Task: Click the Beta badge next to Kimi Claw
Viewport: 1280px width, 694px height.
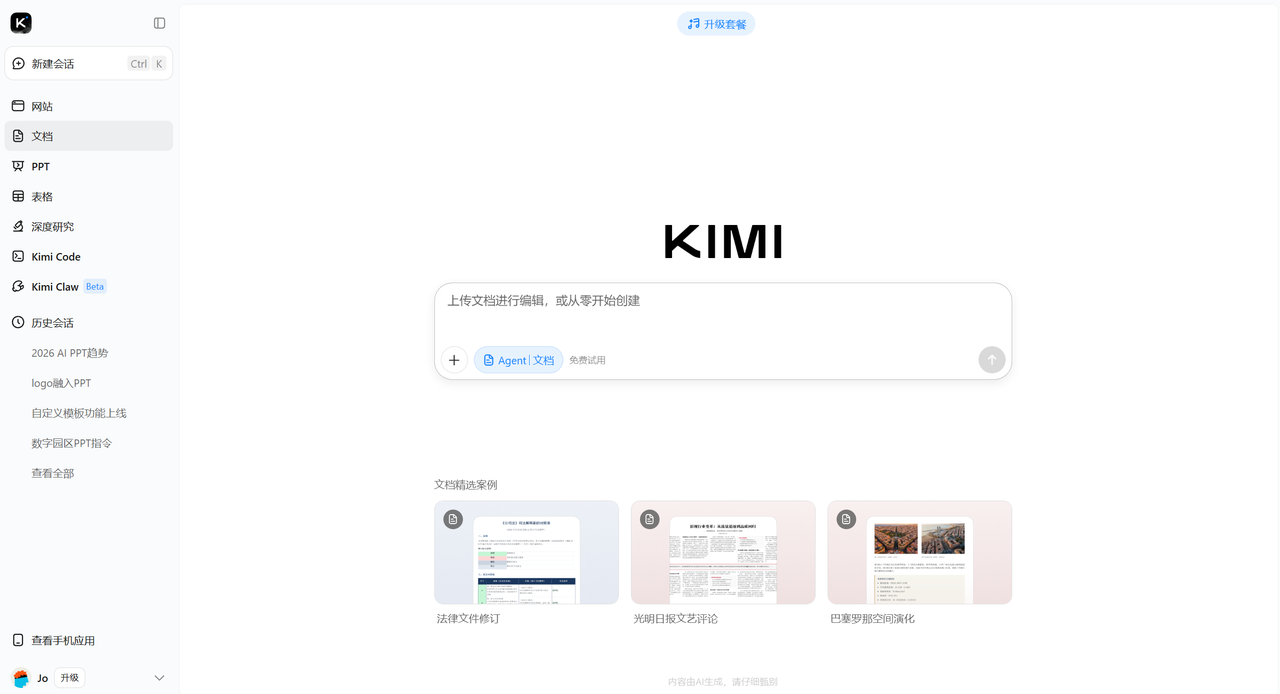Action: [94, 286]
